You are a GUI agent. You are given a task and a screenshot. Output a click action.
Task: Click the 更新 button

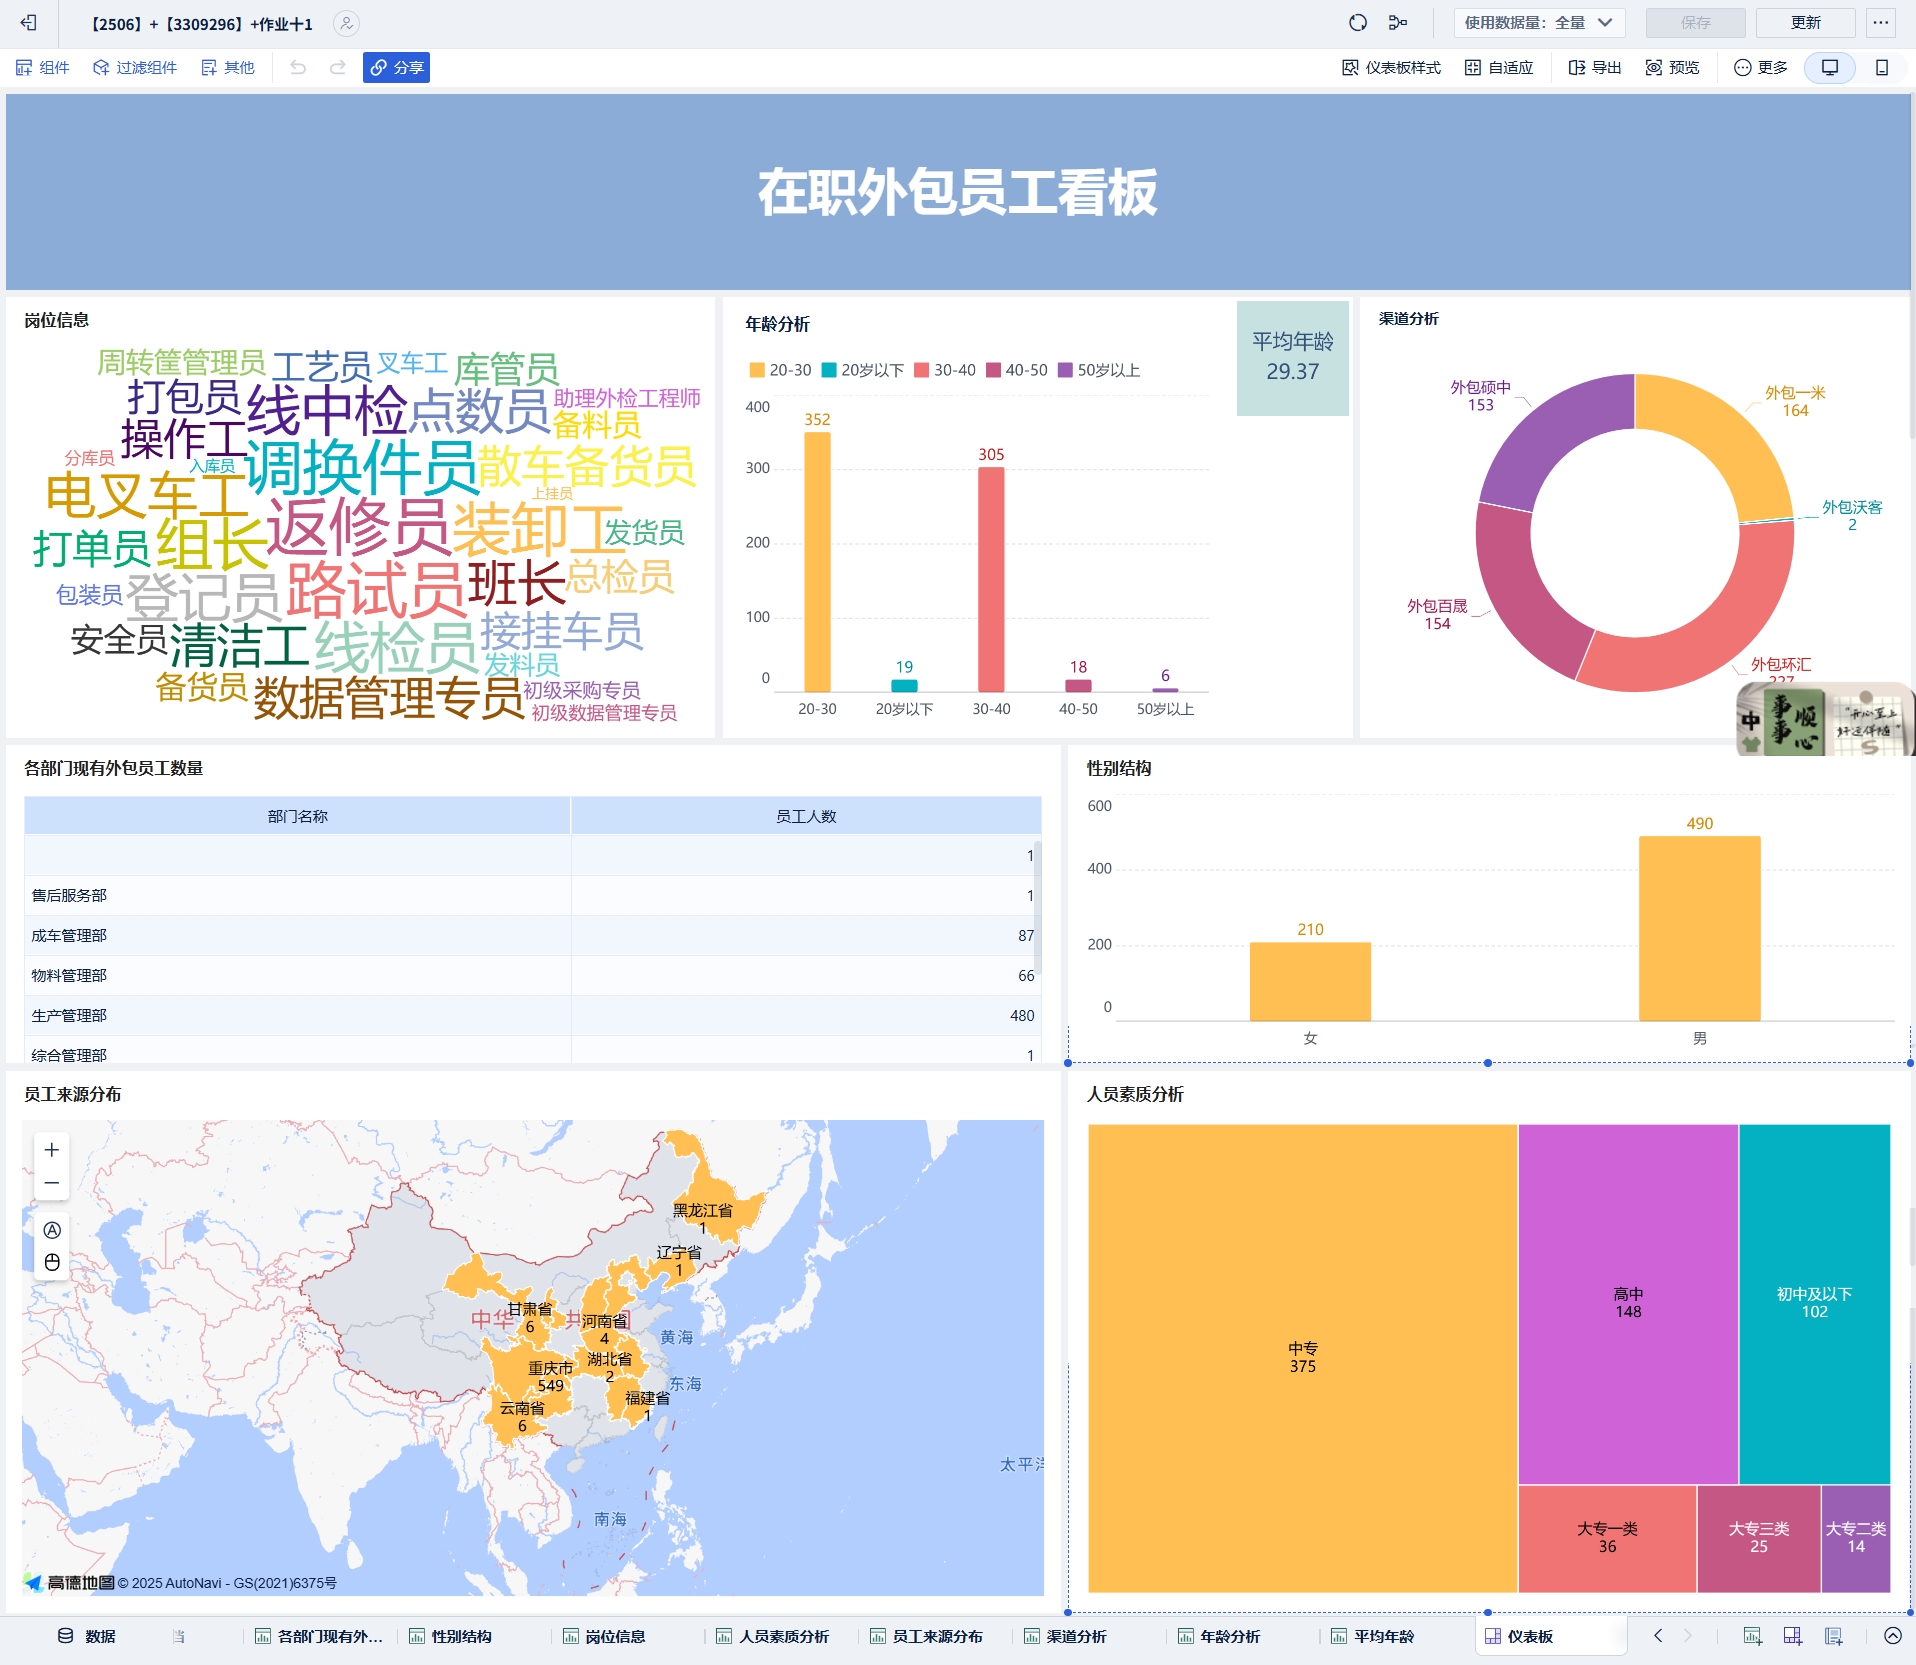tap(1805, 23)
